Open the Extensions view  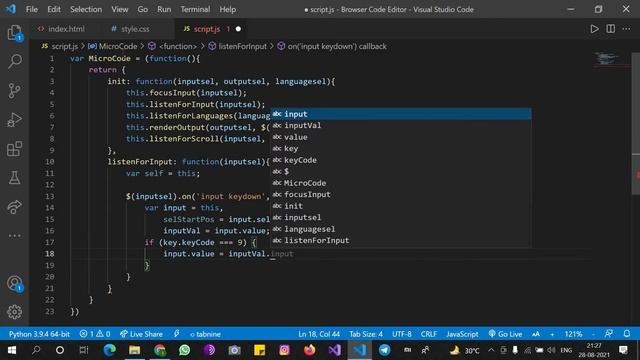[15, 149]
